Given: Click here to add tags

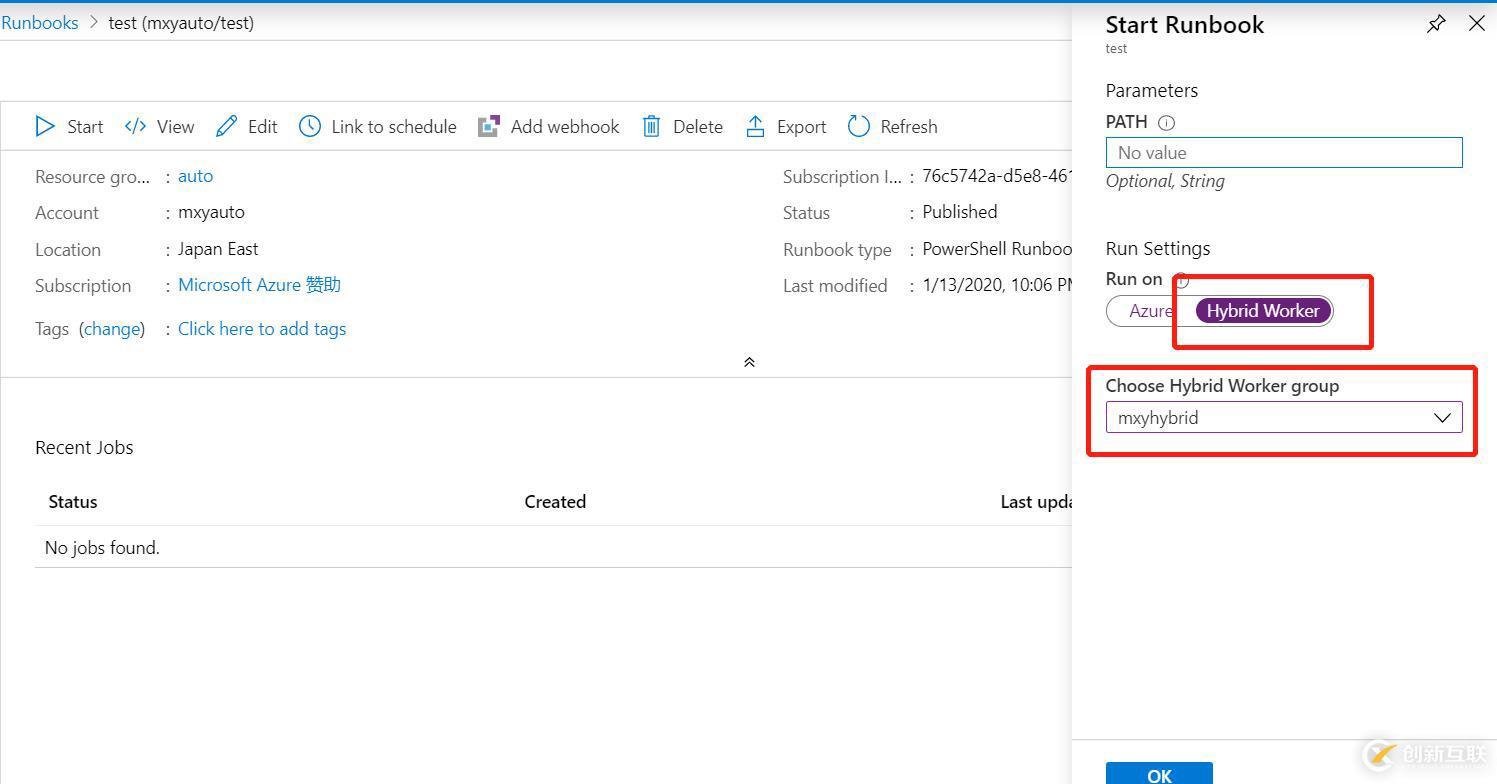Looking at the screenshot, I should pos(262,328).
